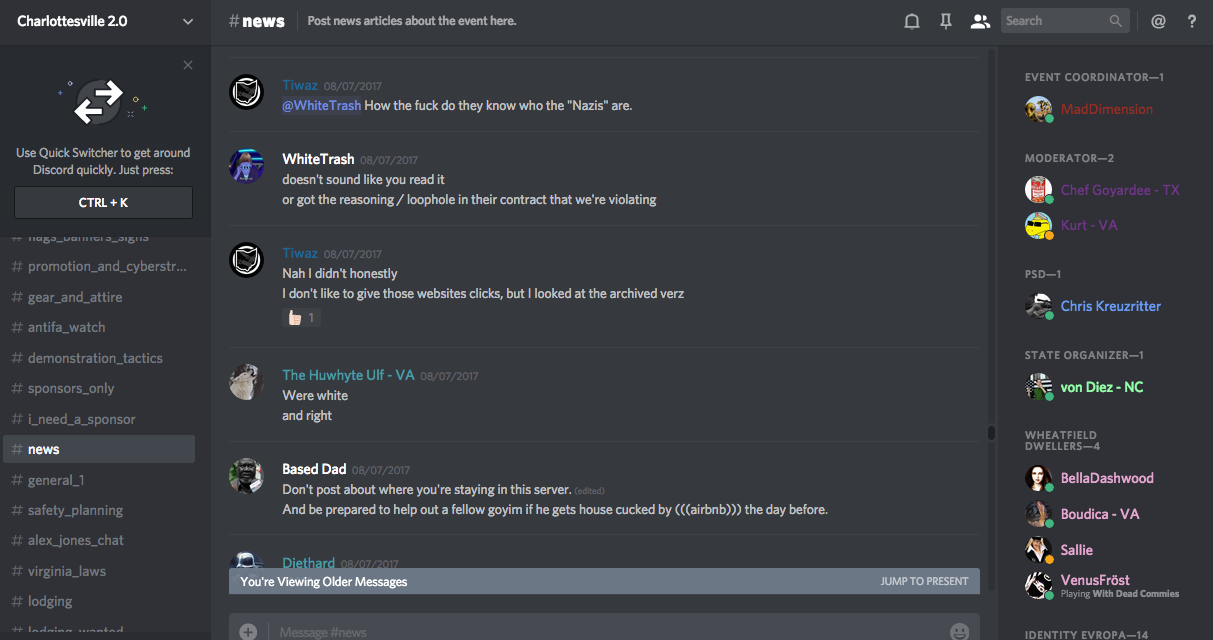Open the help question mark icon

pyautogui.click(x=1191, y=21)
